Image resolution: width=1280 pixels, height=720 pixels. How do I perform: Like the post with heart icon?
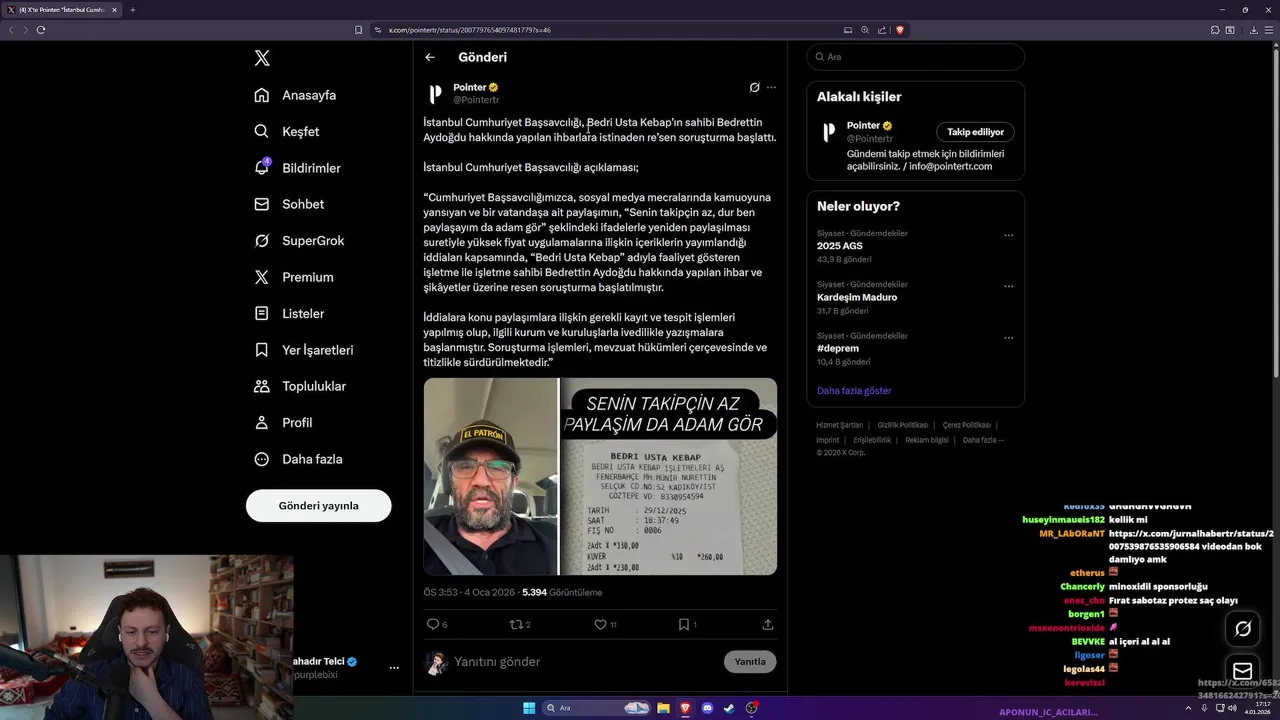tap(600, 624)
